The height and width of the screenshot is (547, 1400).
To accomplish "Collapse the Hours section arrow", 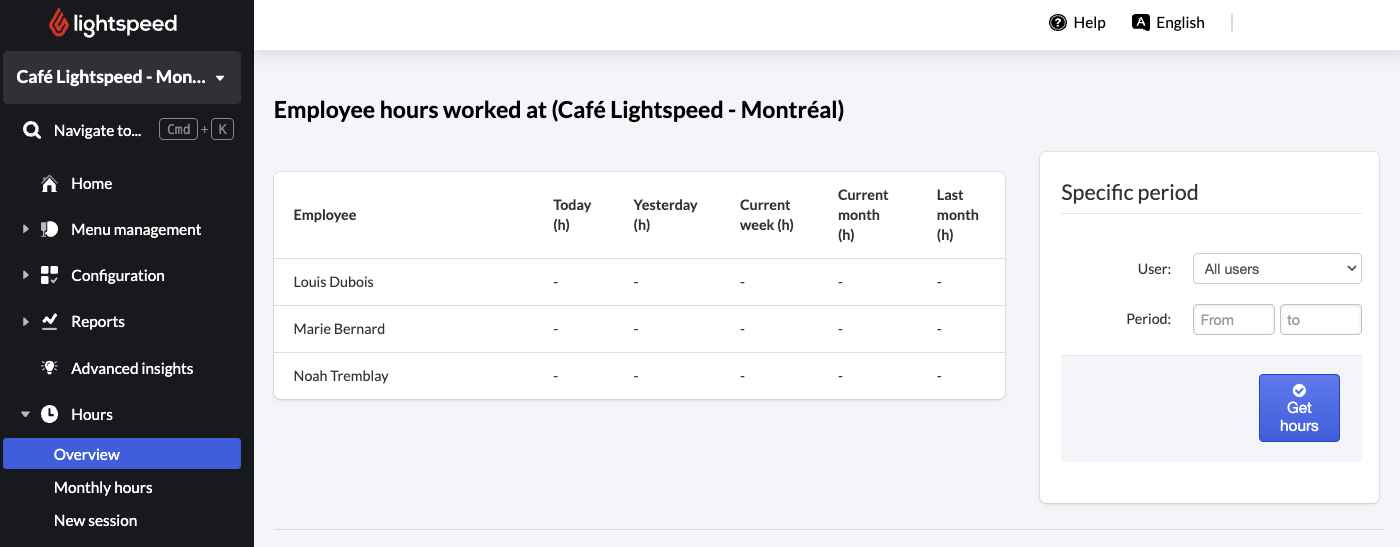I will pos(26,414).
